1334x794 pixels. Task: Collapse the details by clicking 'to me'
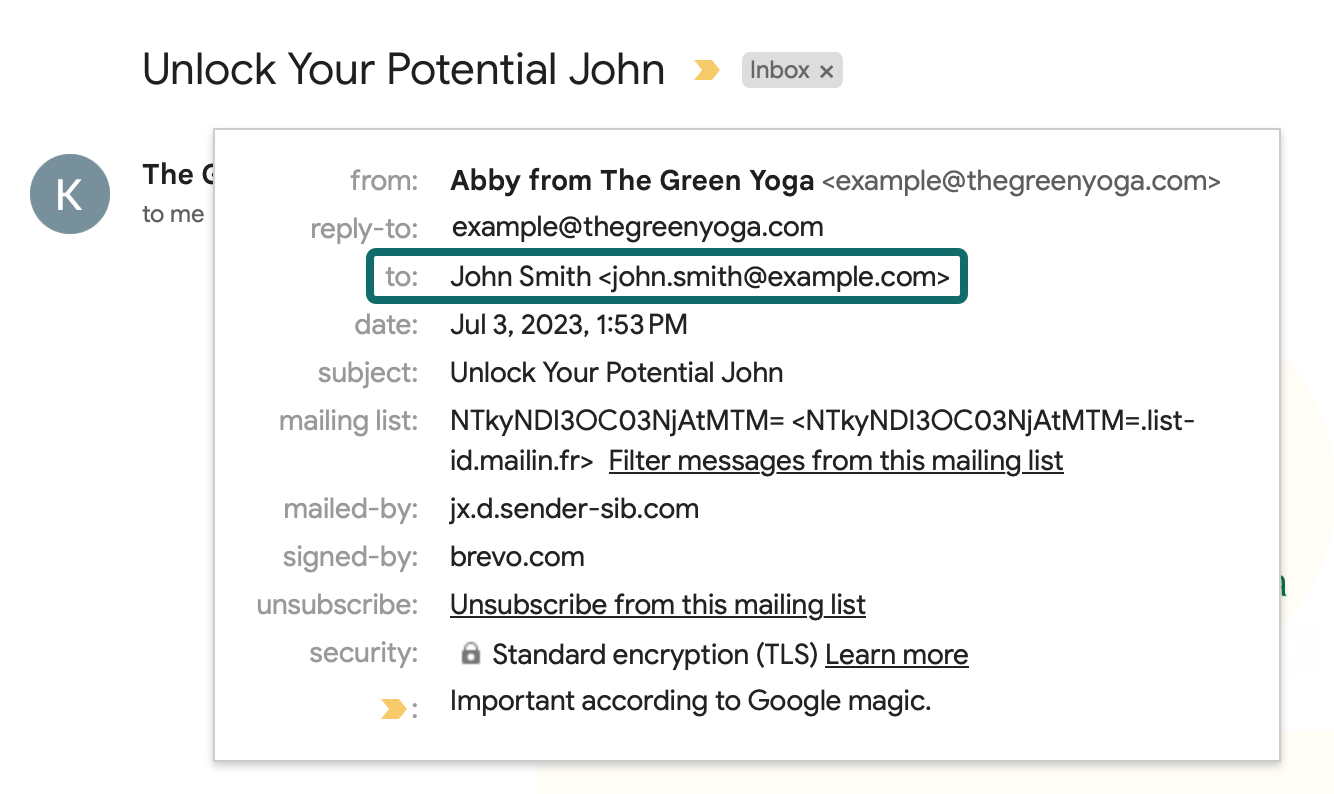(x=175, y=213)
